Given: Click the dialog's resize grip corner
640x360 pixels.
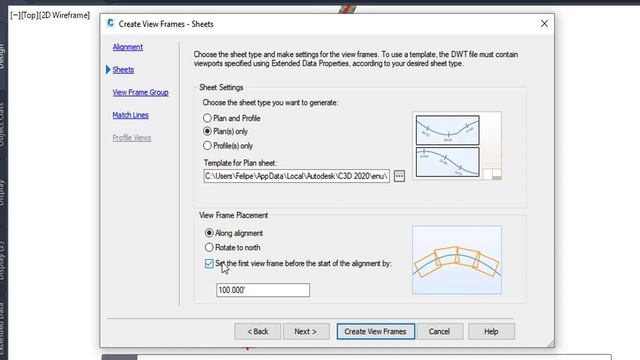Looking at the screenshot, I should point(550,344).
